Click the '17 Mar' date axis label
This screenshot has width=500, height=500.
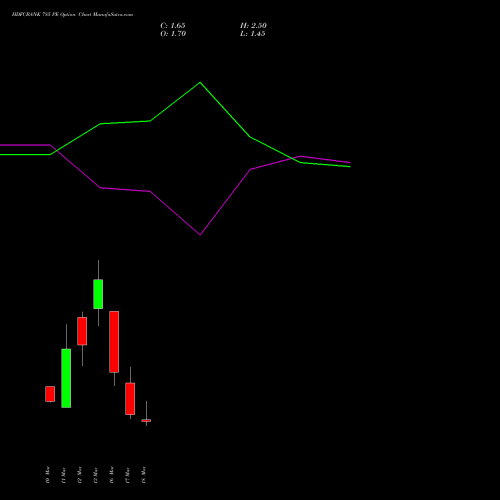click(x=128, y=475)
